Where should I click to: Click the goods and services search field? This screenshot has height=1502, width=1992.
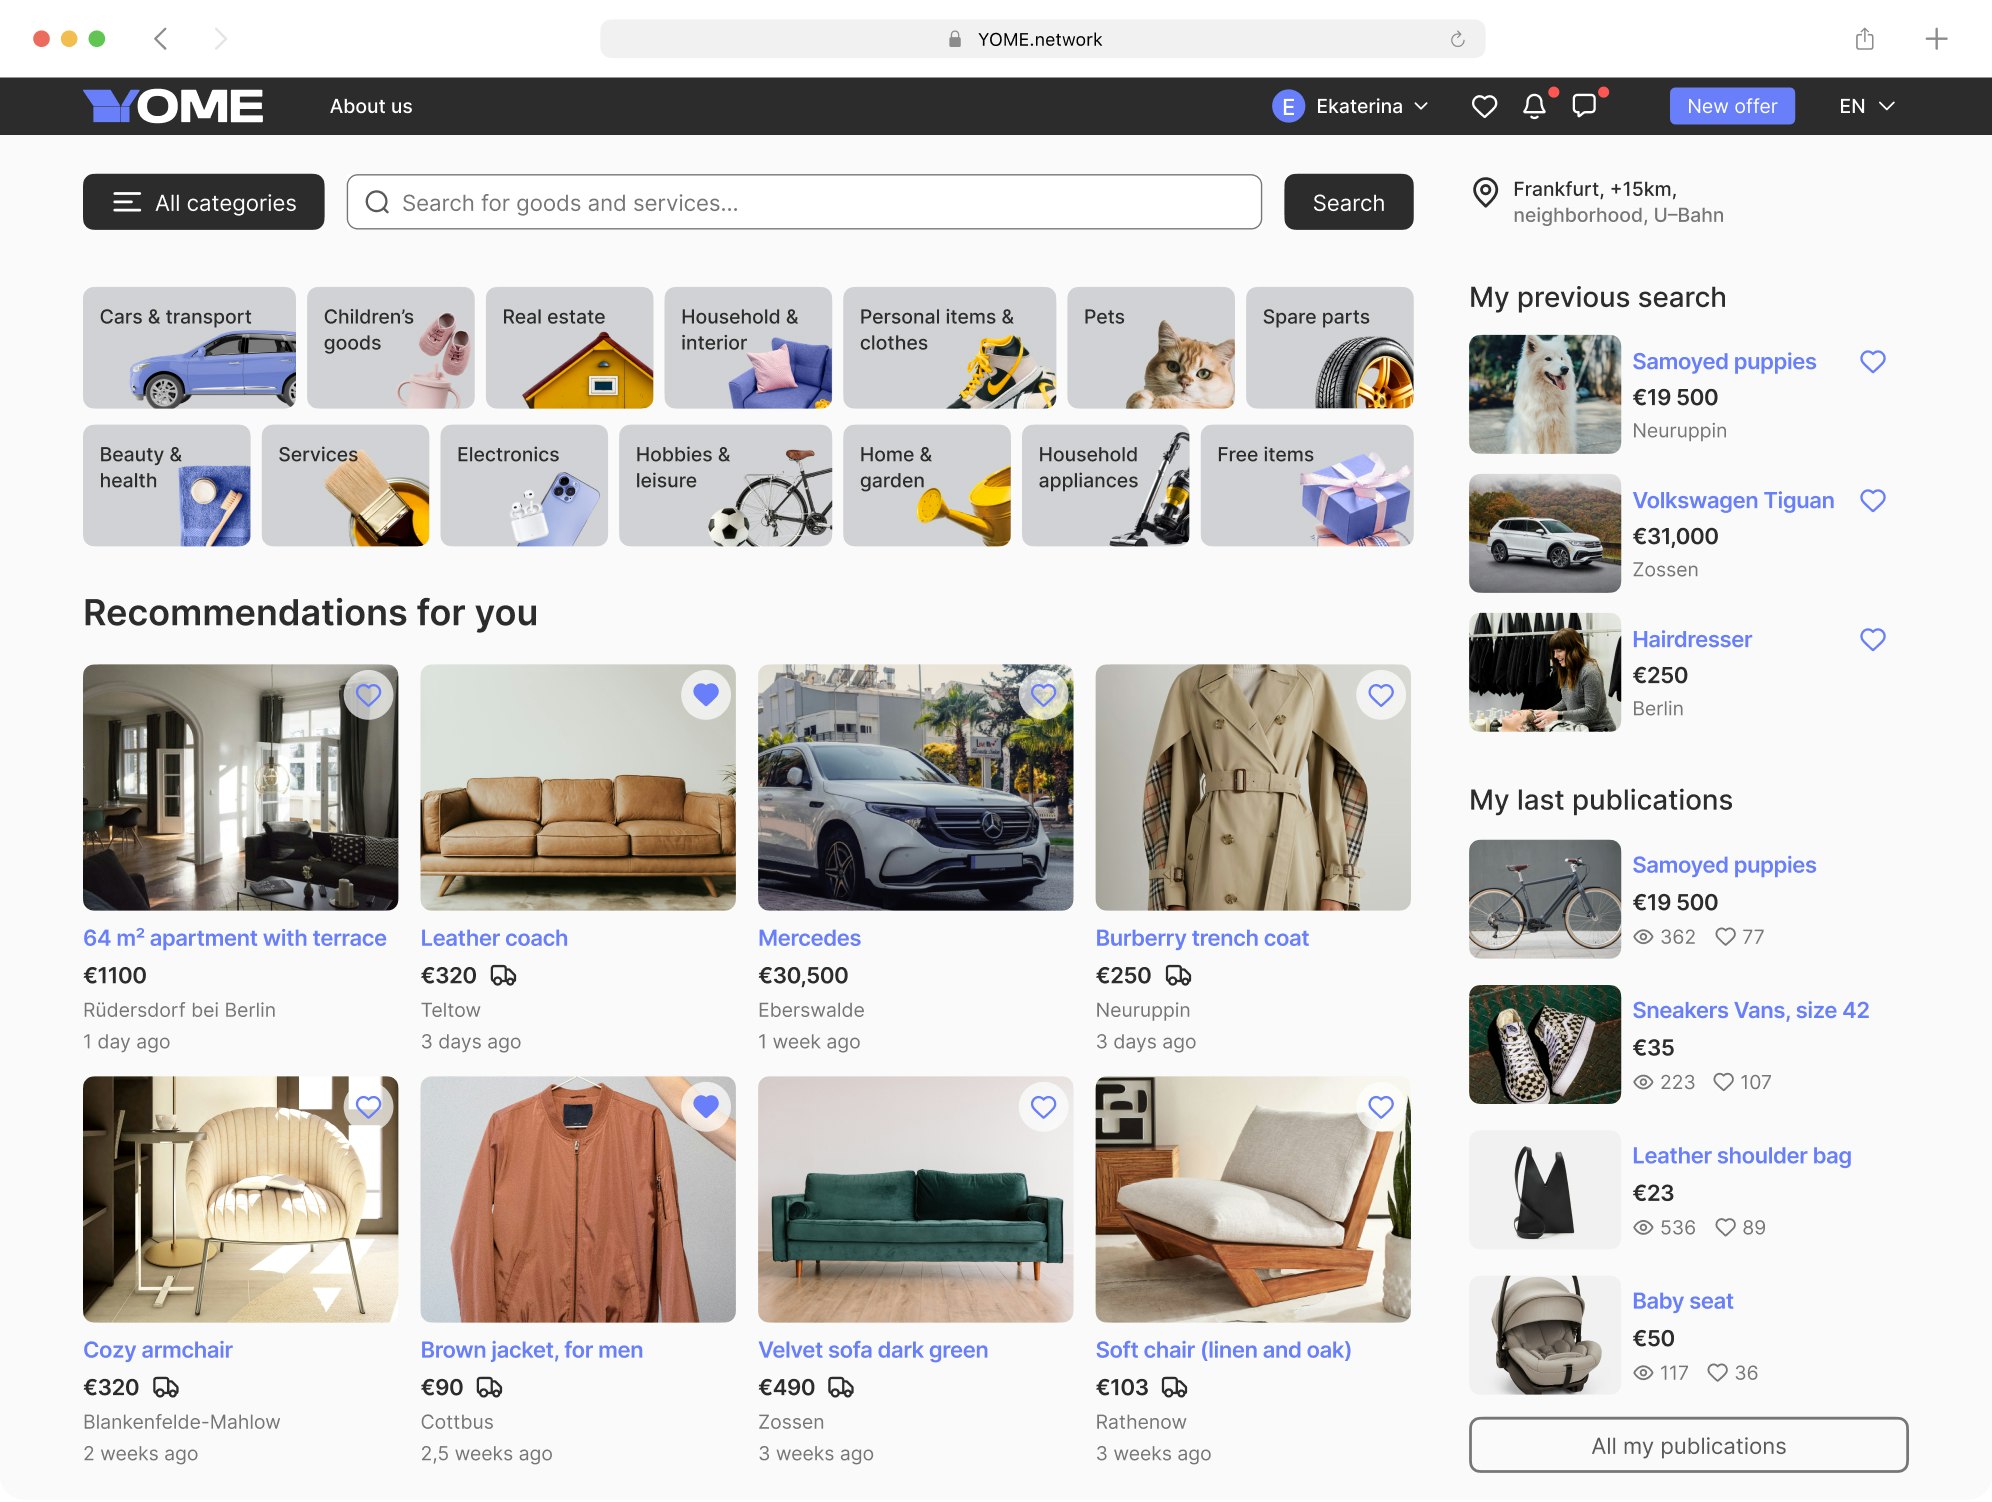pyautogui.click(x=804, y=202)
